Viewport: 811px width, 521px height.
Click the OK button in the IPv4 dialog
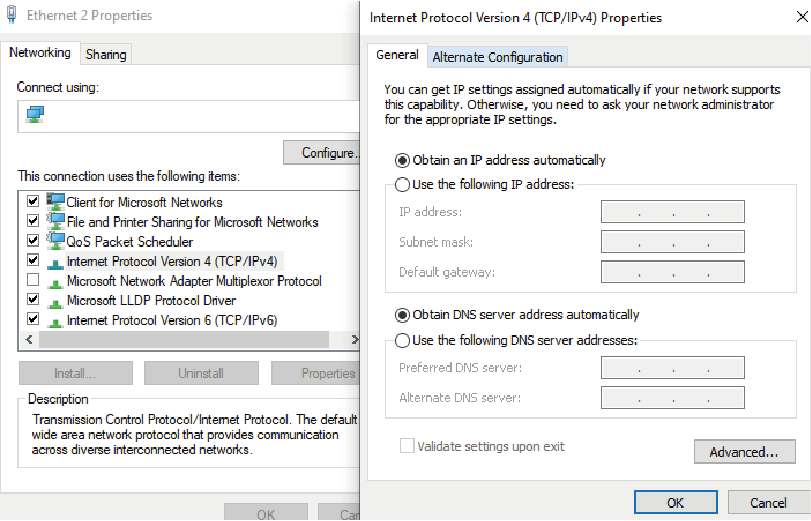675,502
